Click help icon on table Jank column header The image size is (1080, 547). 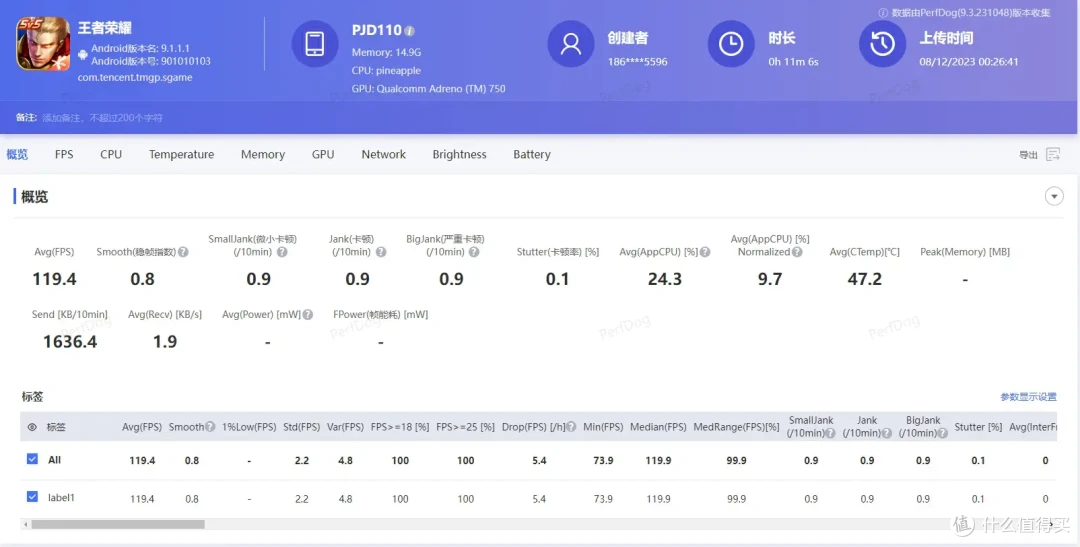(x=886, y=433)
